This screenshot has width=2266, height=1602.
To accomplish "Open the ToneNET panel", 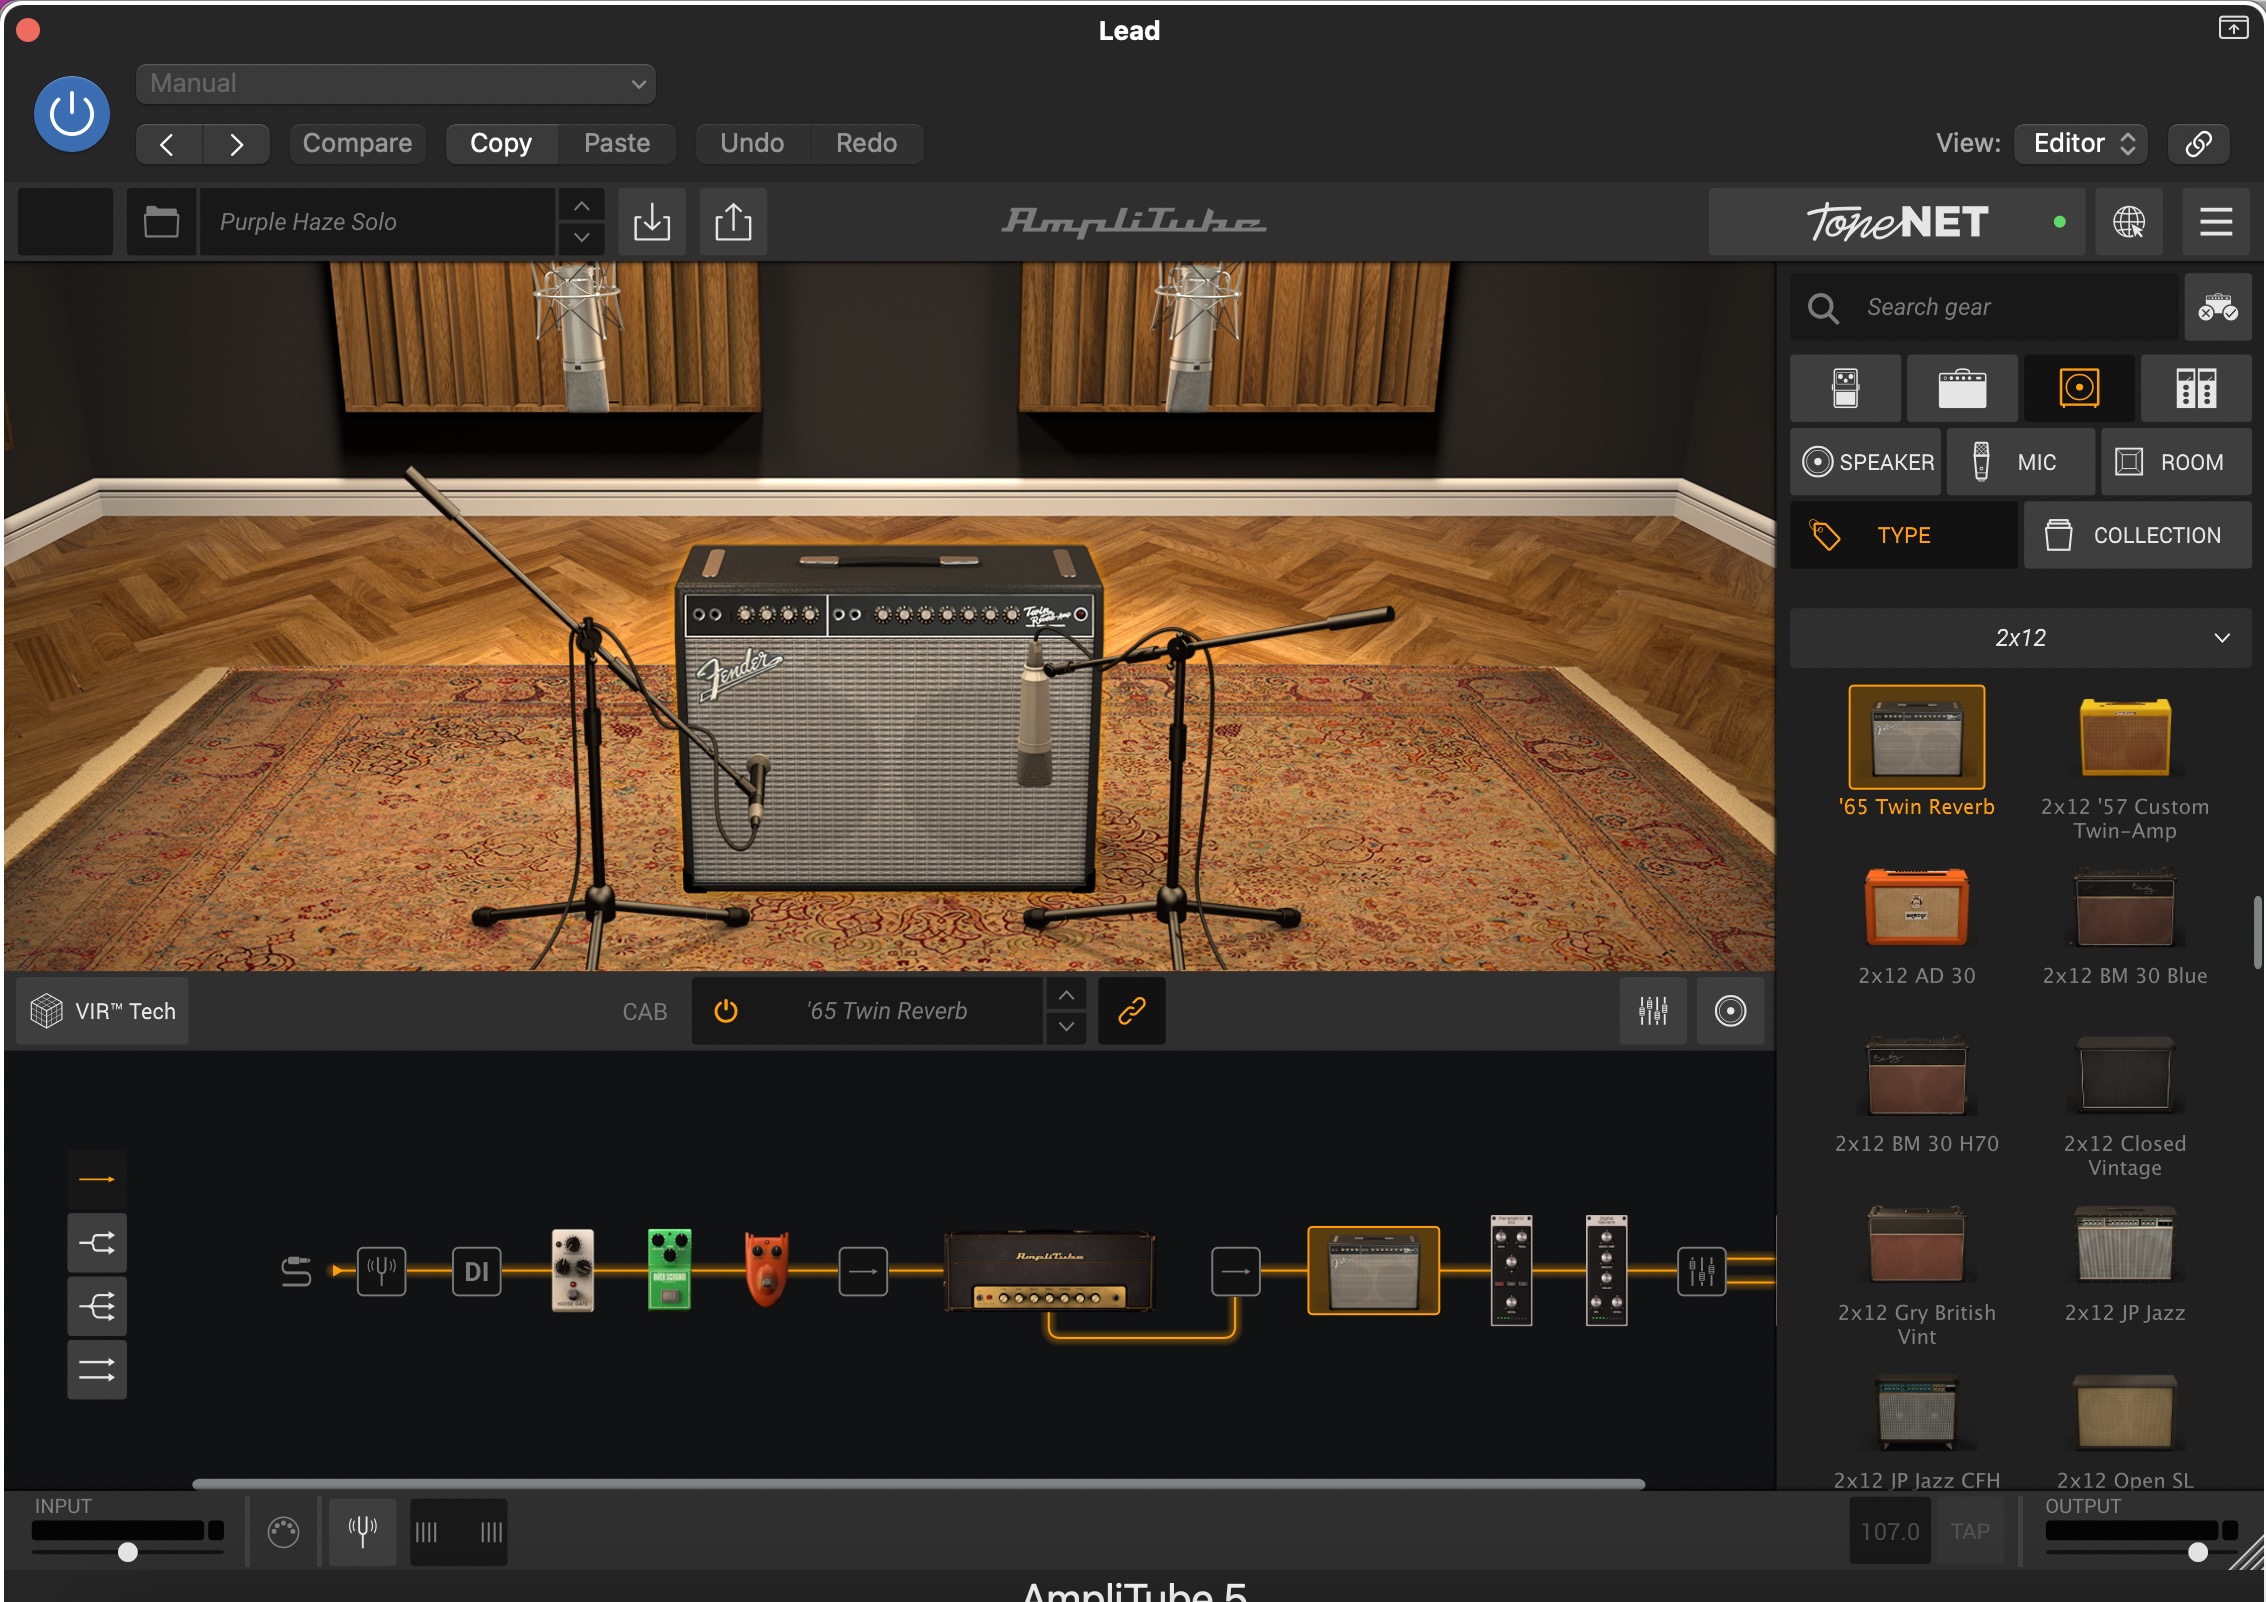I will click(1896, 221).
